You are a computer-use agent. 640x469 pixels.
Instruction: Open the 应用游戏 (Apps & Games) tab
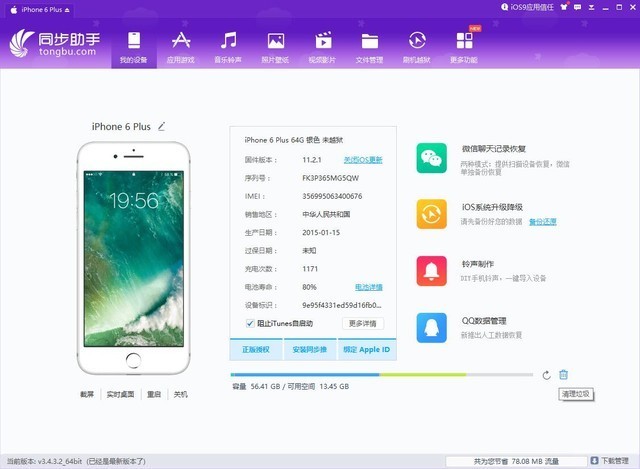(180, 47)
